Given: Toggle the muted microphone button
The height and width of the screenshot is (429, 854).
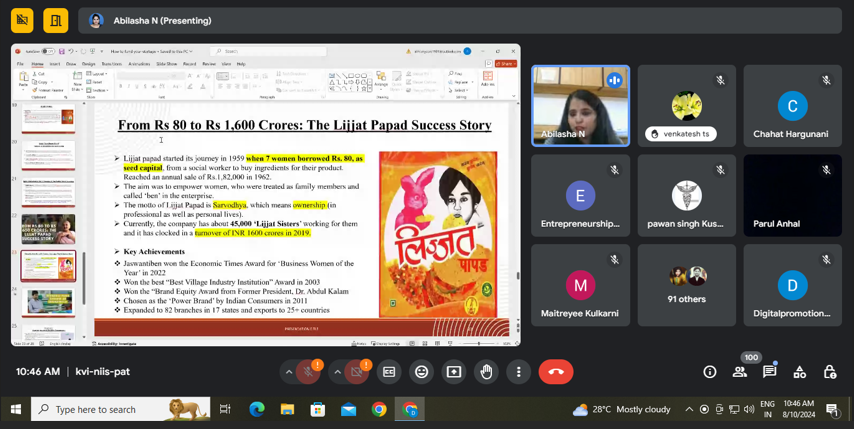Looking at the screenshot, I should tap(308, 372).
